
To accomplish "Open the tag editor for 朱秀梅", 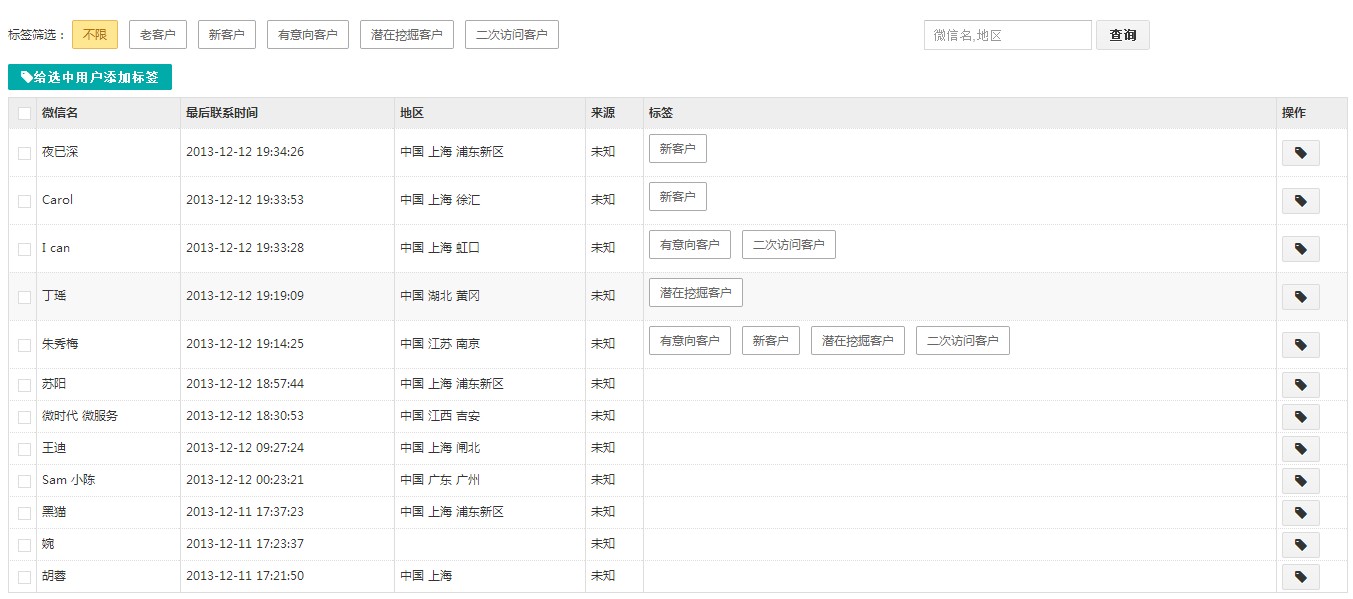I will pos(1300,345).
